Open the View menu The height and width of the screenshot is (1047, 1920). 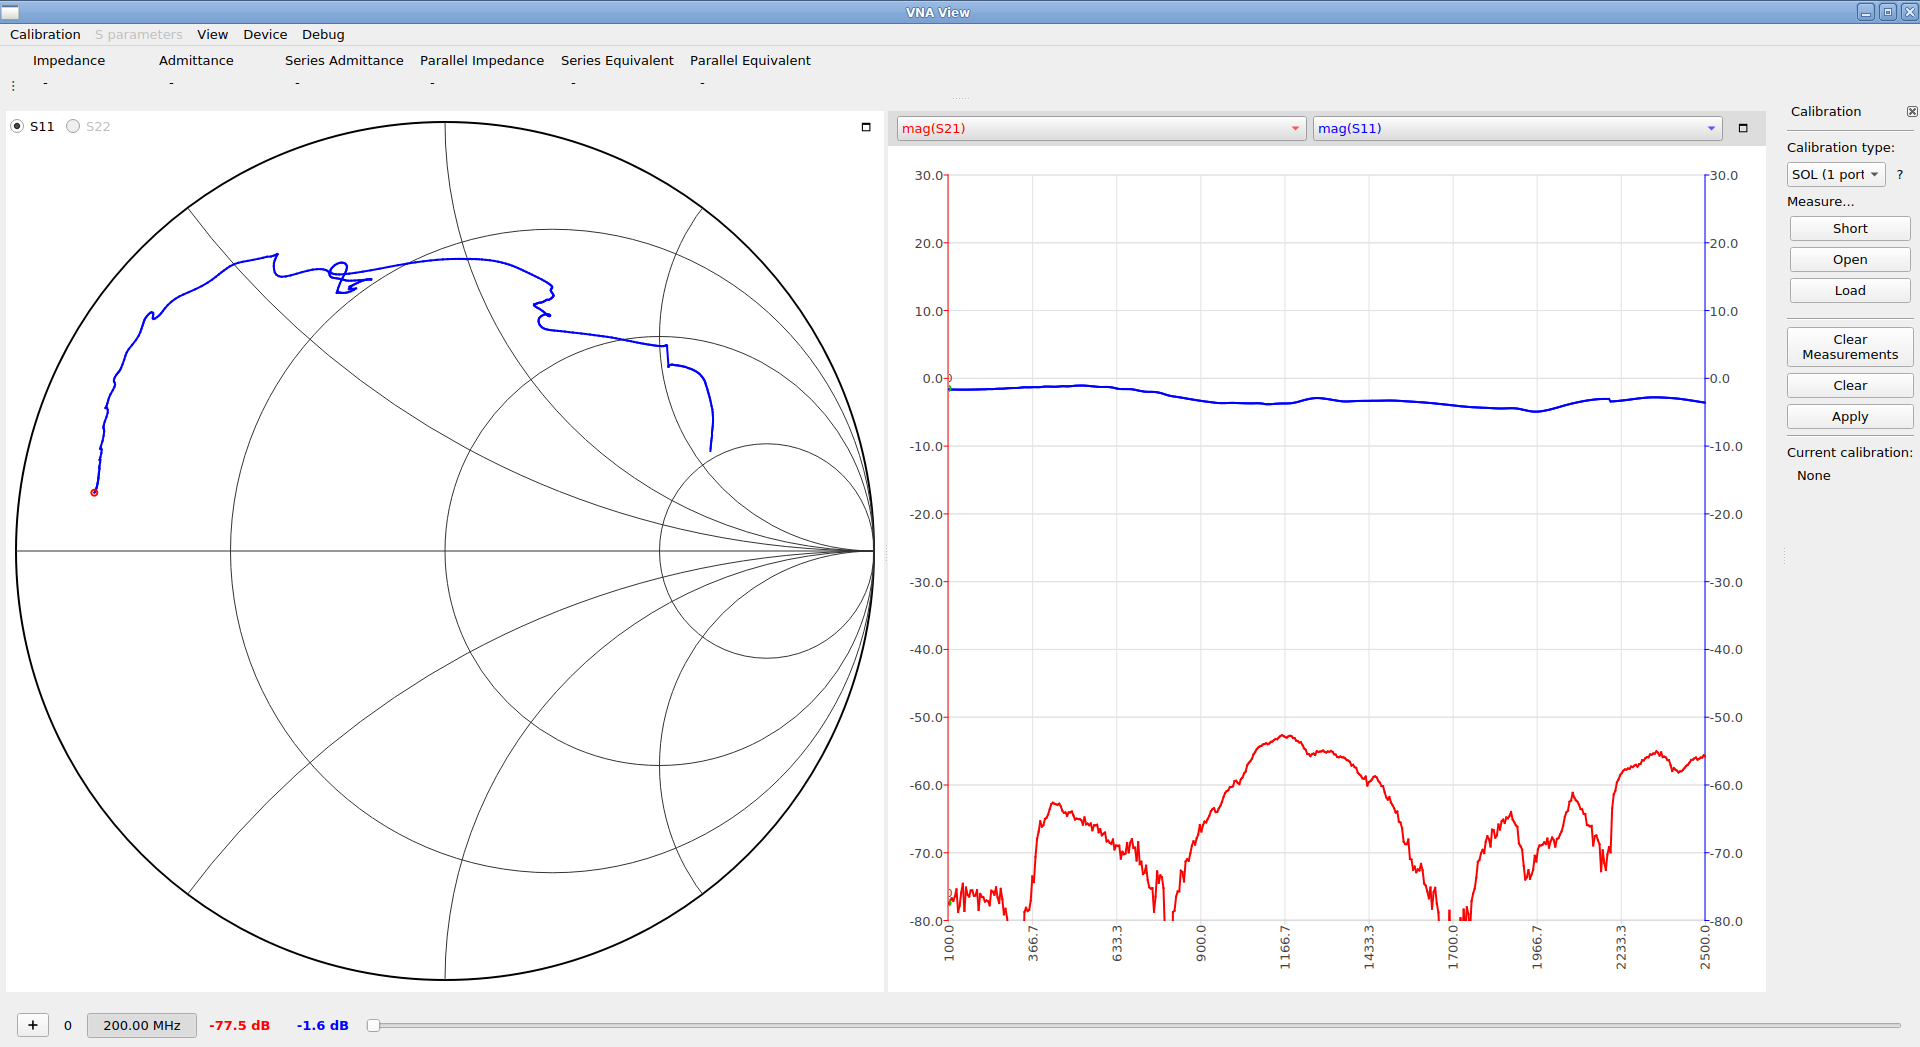click(212, 34)
